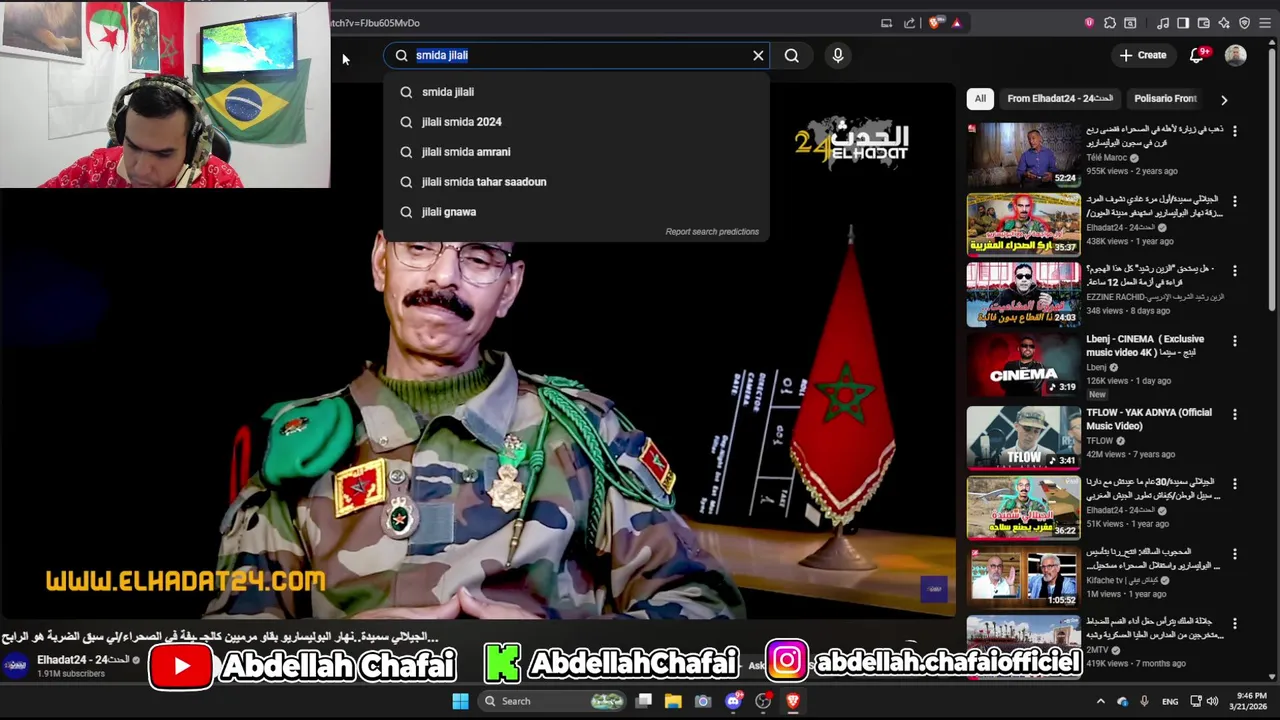Image resolution: width=1280 pixels, height=720 pixels.
Task: Click the share page icon in address bar
Action: (909, 23)
